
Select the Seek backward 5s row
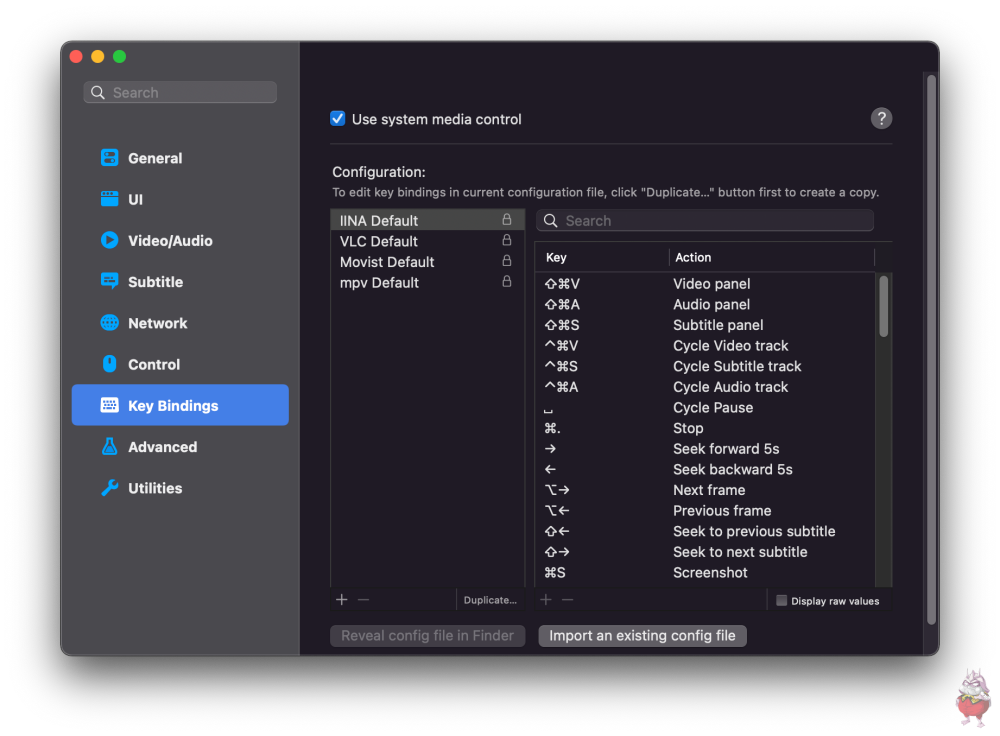click(705, 469)
